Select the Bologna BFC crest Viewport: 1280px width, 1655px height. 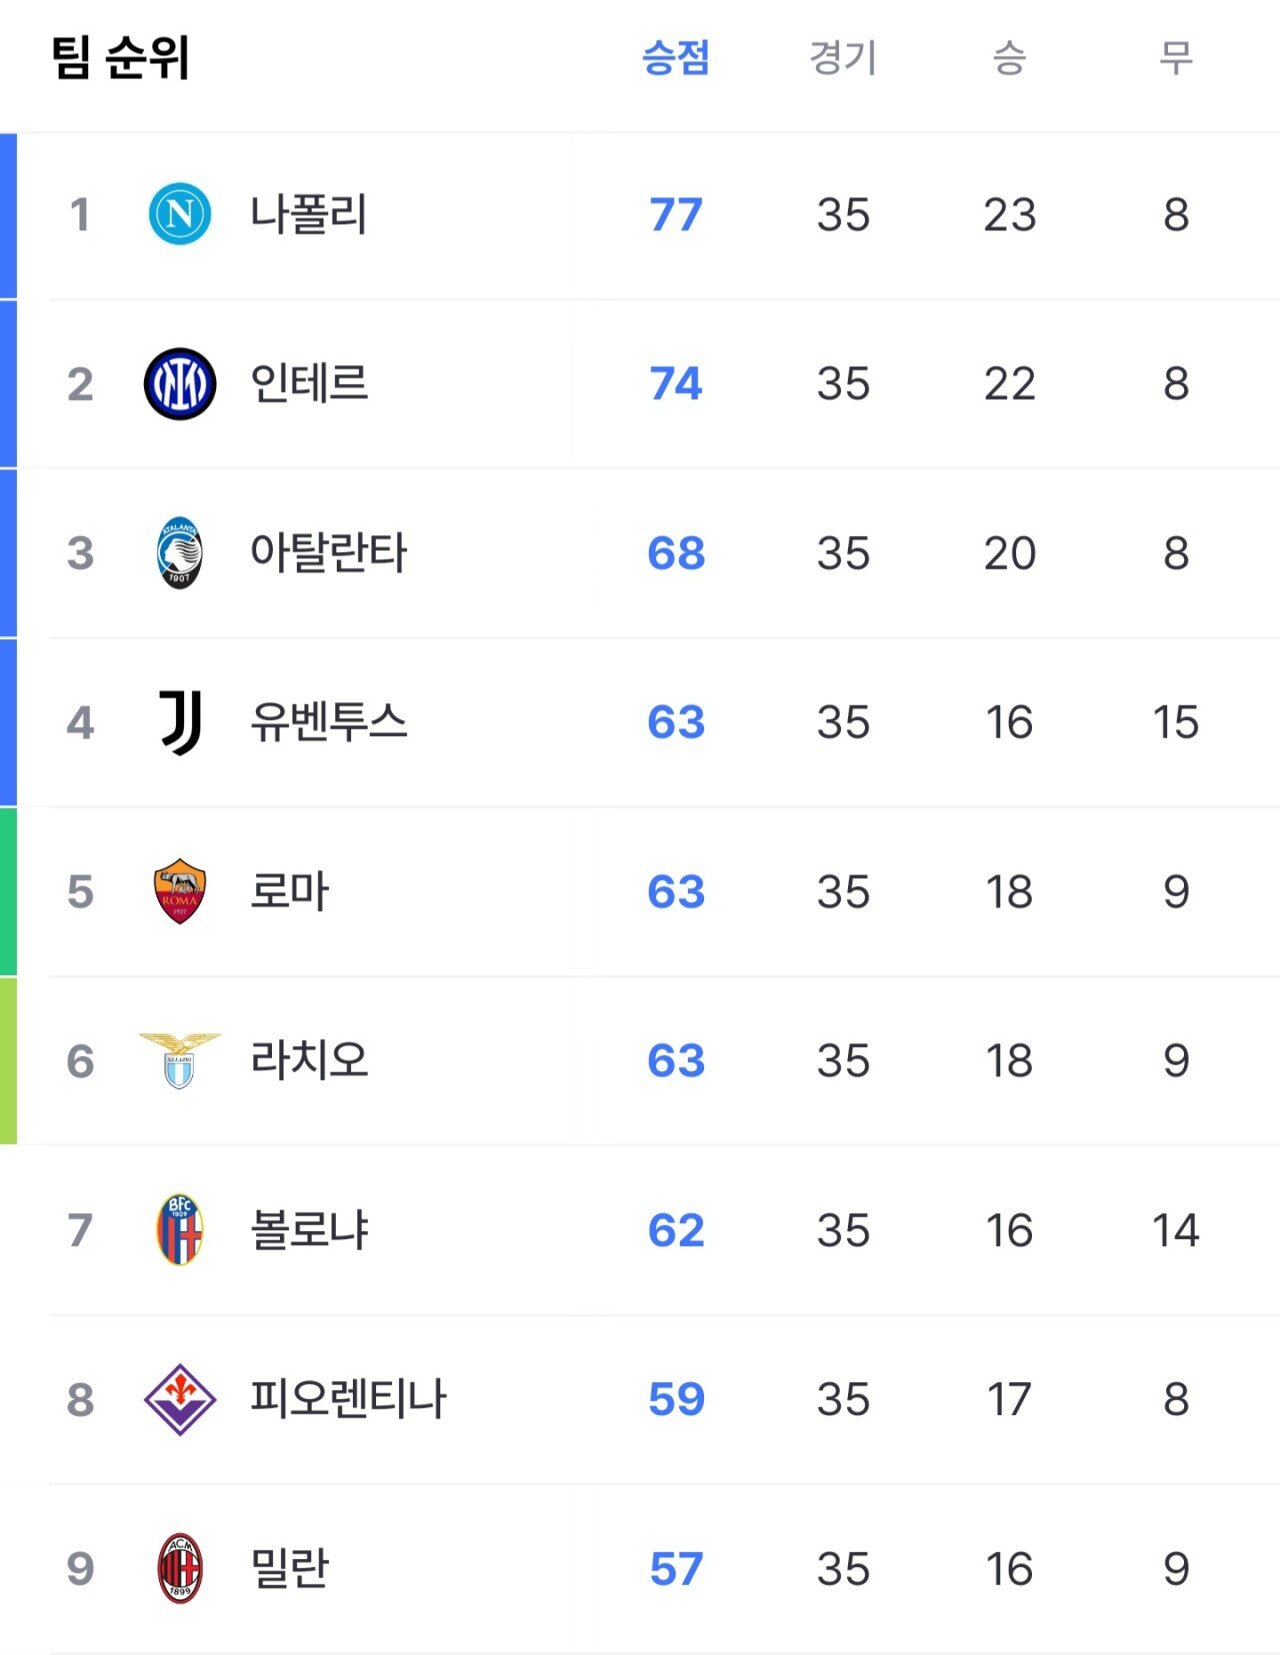[180, 1230]
